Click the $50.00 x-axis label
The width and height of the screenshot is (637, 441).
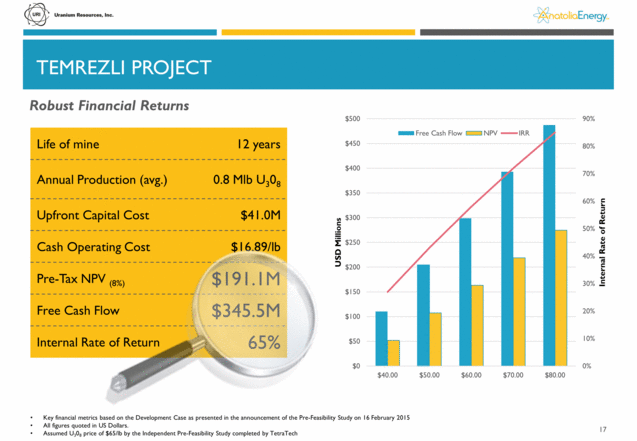pyautogui.click(x=429, y=375)
